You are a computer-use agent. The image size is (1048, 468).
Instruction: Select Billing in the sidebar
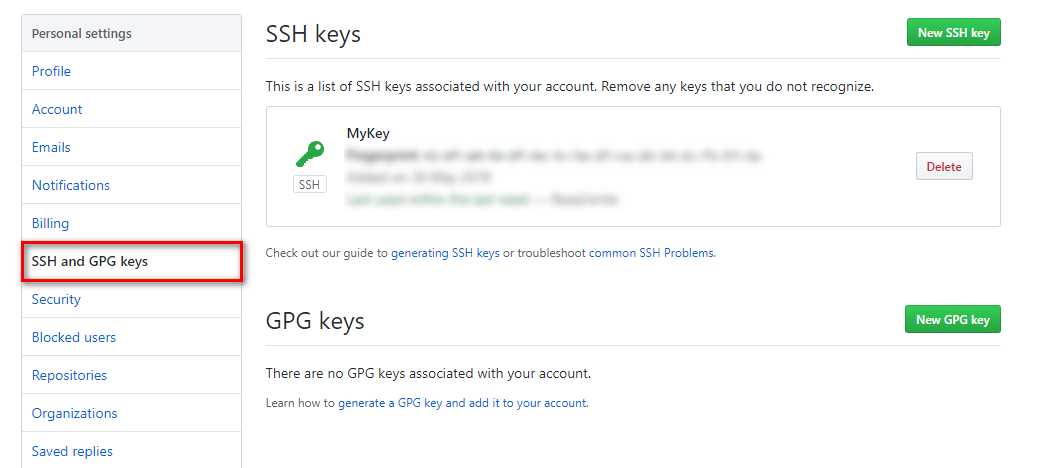(50, 223)
